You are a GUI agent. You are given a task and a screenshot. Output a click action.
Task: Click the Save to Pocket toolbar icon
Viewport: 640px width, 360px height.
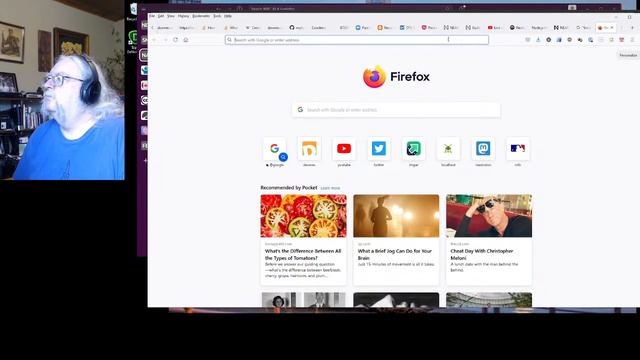pos(528,40)
